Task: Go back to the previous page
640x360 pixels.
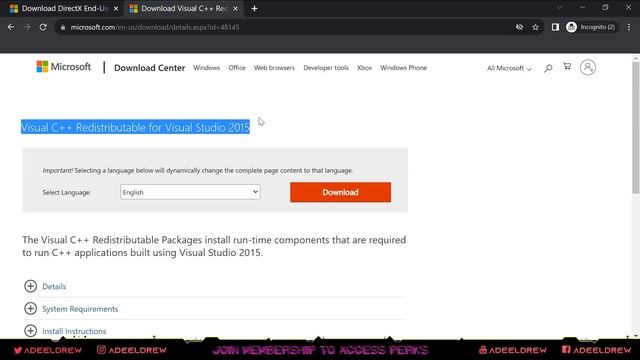Action: coord(11,27)
